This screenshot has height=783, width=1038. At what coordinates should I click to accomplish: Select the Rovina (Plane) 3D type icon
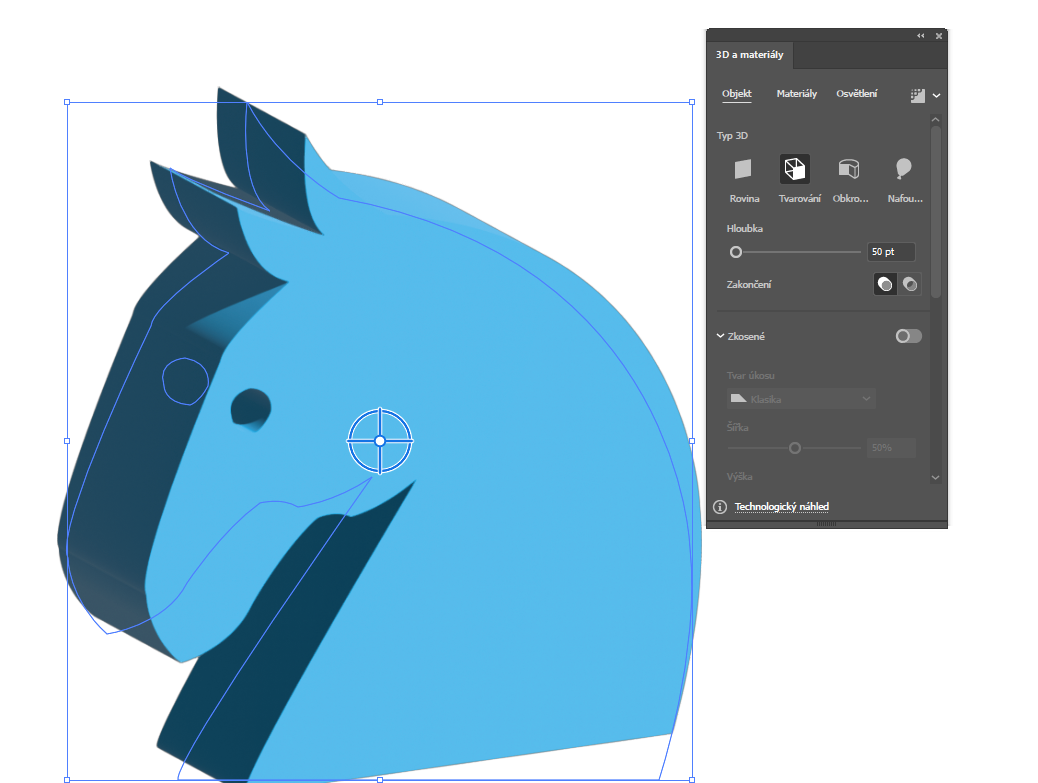pyautogui.click(x=743, y=169)
